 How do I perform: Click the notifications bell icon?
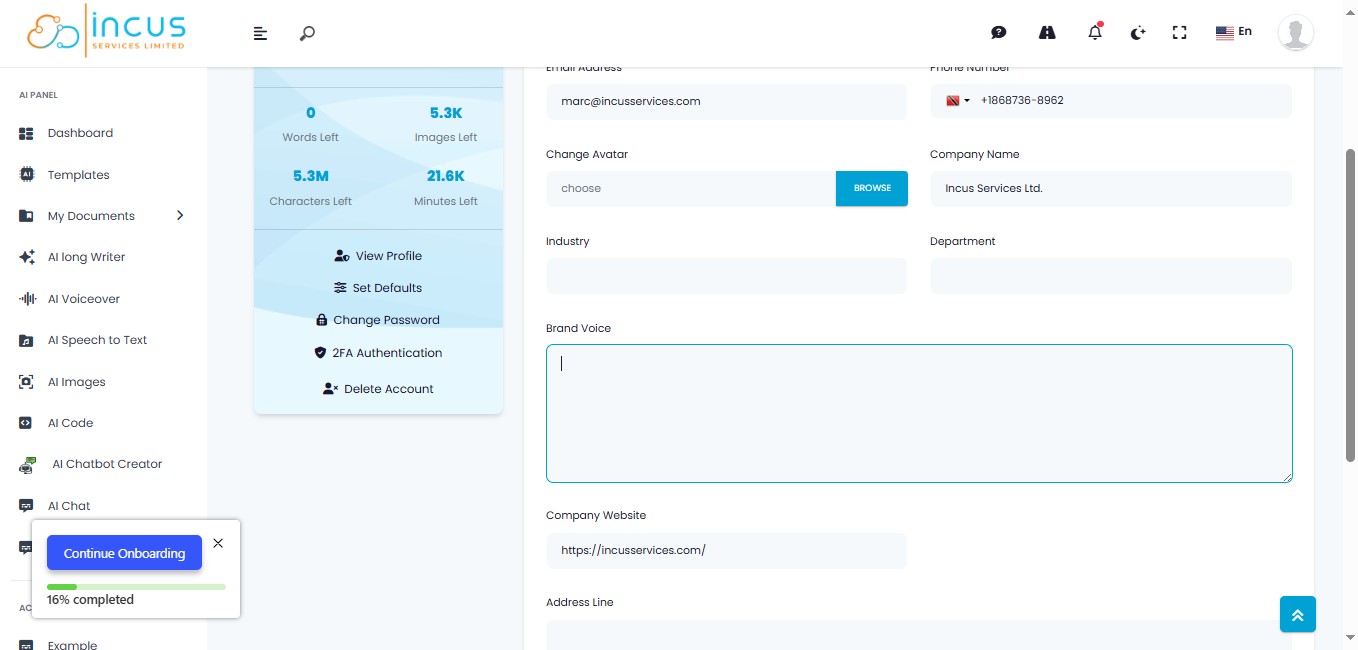coord(1094,32)
